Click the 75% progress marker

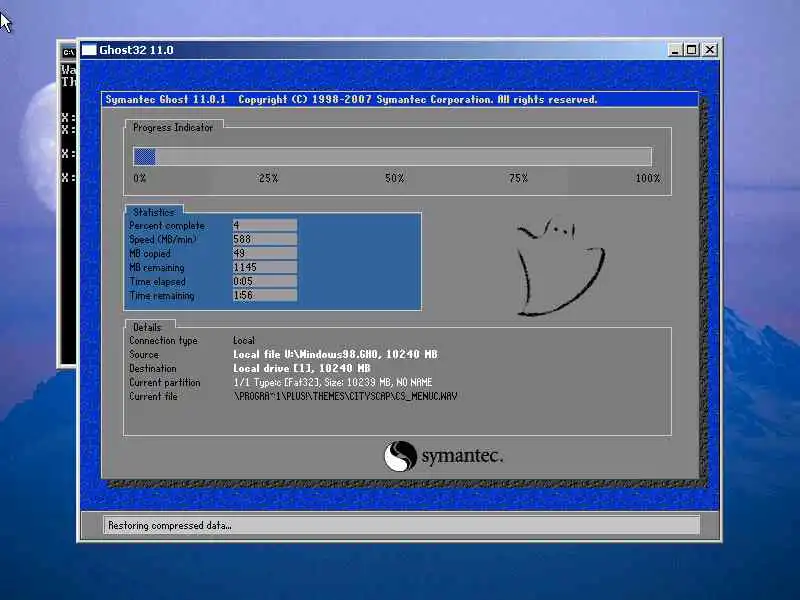pos(518,178)
